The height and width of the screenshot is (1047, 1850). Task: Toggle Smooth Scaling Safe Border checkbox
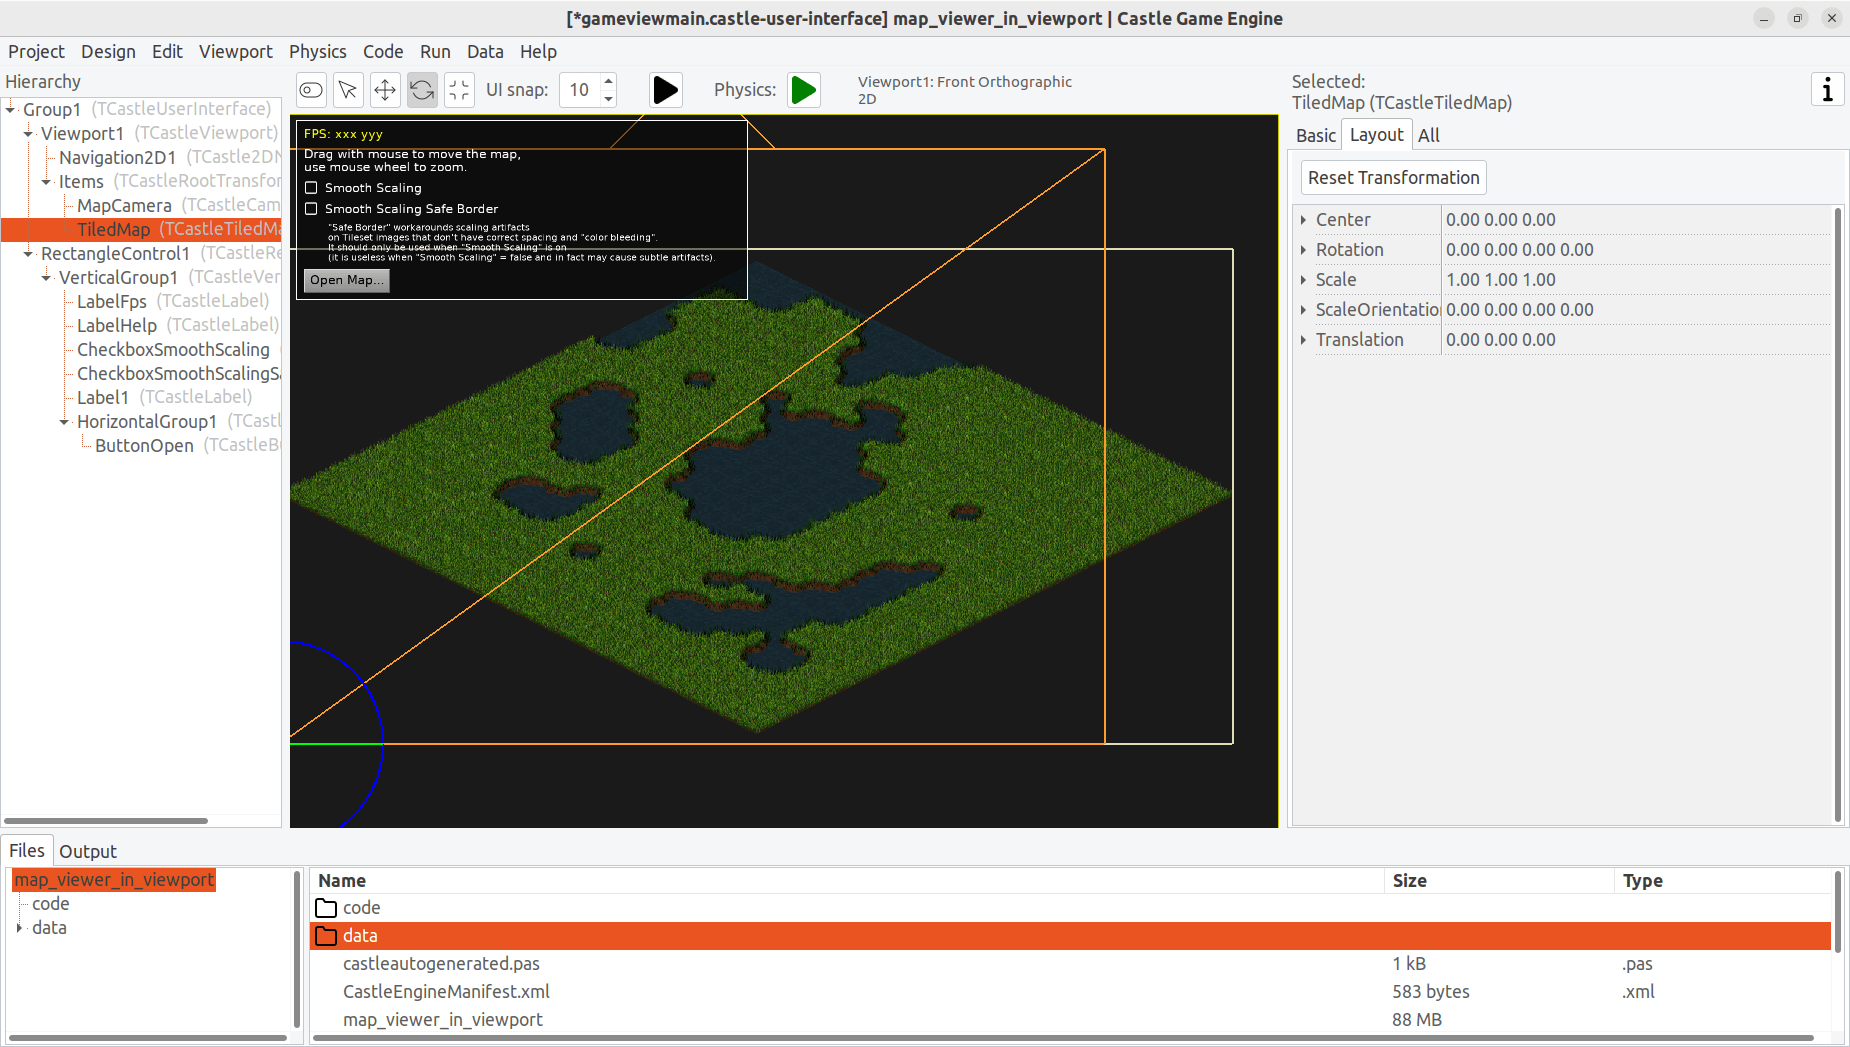311,209
